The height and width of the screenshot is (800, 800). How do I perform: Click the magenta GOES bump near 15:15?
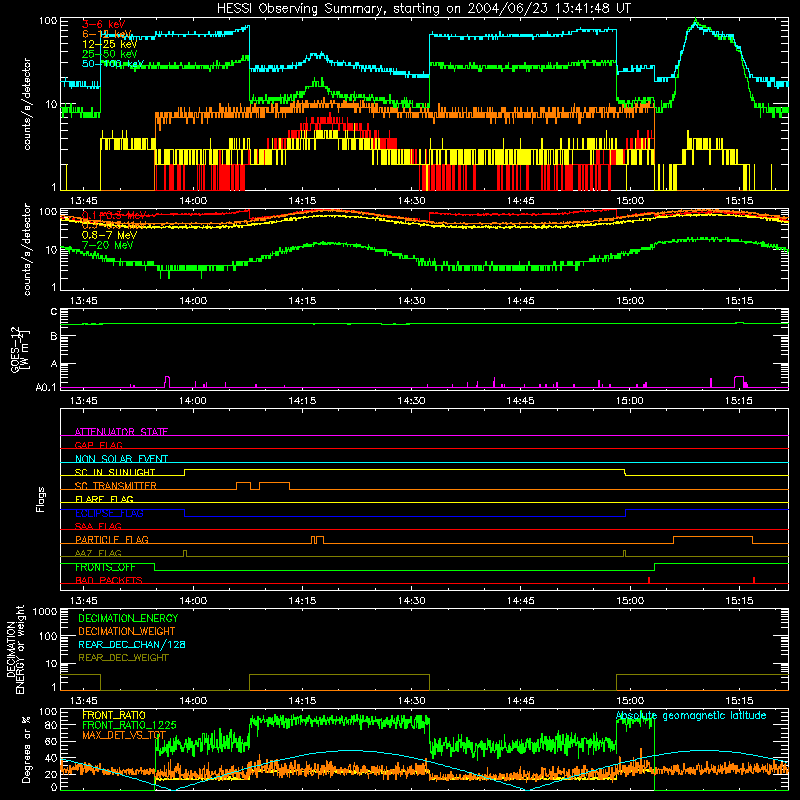(x=739, y=382)
